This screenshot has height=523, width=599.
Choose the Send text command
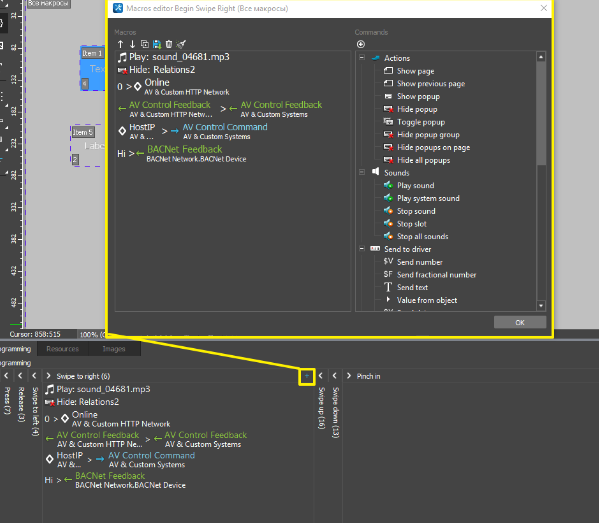412,287
